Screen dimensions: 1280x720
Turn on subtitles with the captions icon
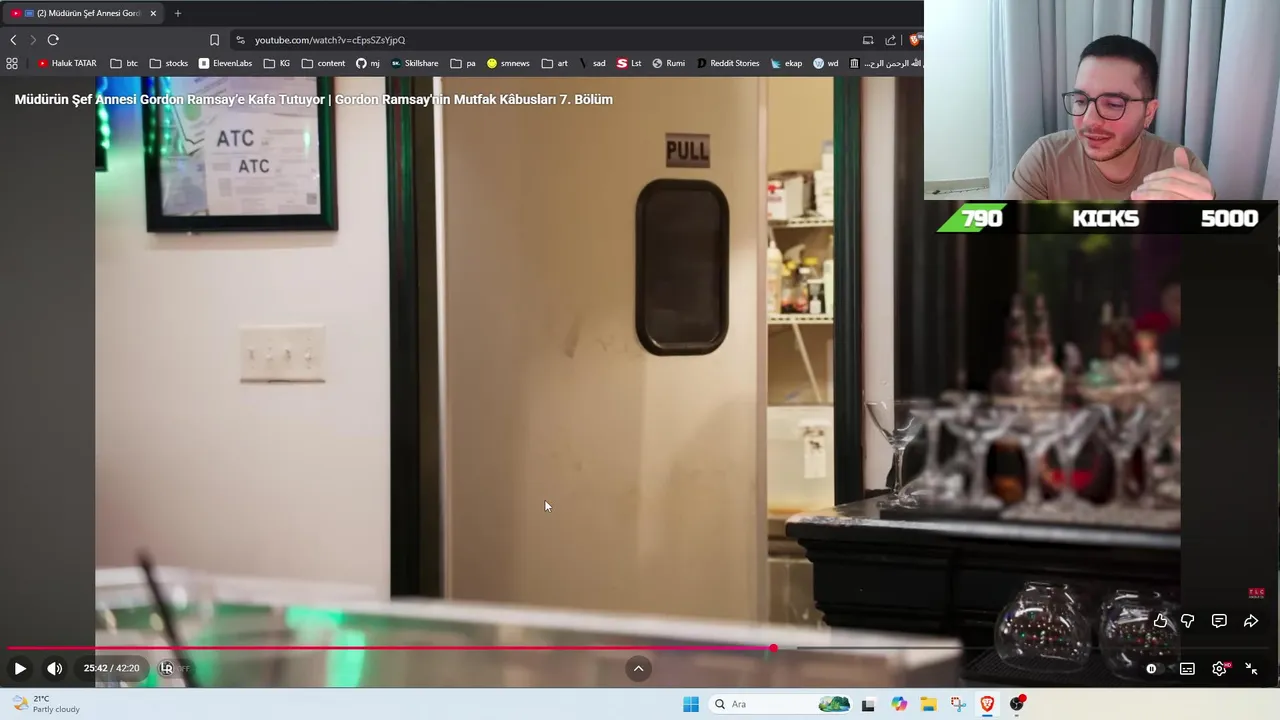click(1187, 669)
